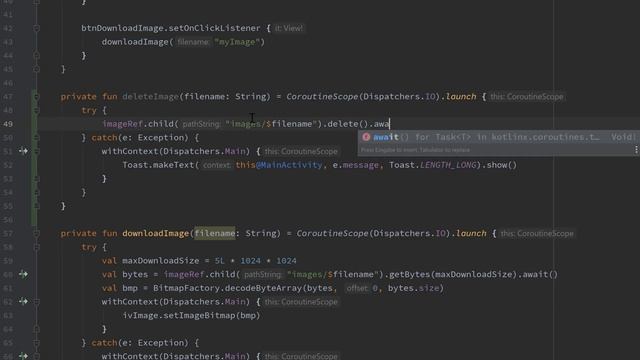This screenshot has width=640, height=360.
Task: Collapse the catch block on line 65
Action: (36, 343)
